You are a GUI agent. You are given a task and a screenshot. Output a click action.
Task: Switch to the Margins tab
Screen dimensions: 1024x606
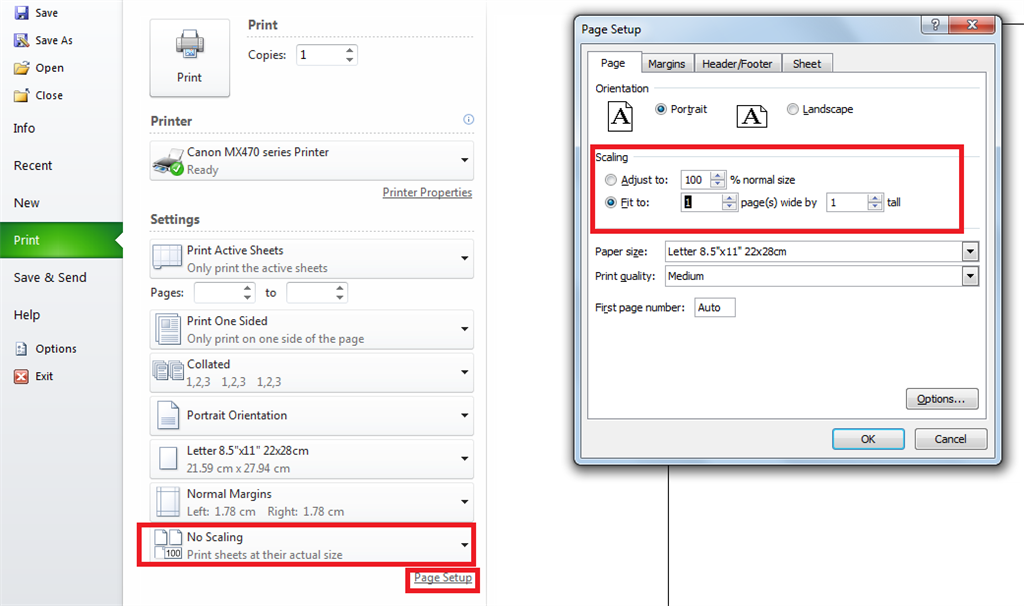click(x=667, y=63)
